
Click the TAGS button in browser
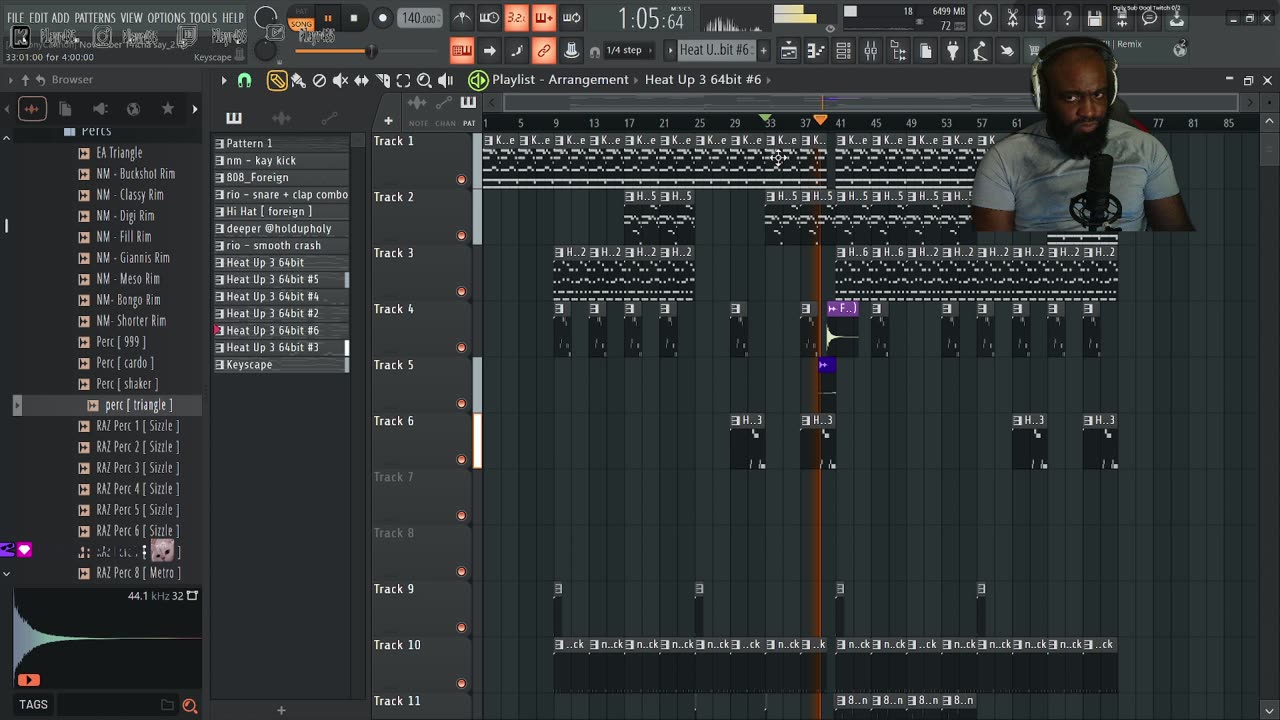[x=33, y=705]
